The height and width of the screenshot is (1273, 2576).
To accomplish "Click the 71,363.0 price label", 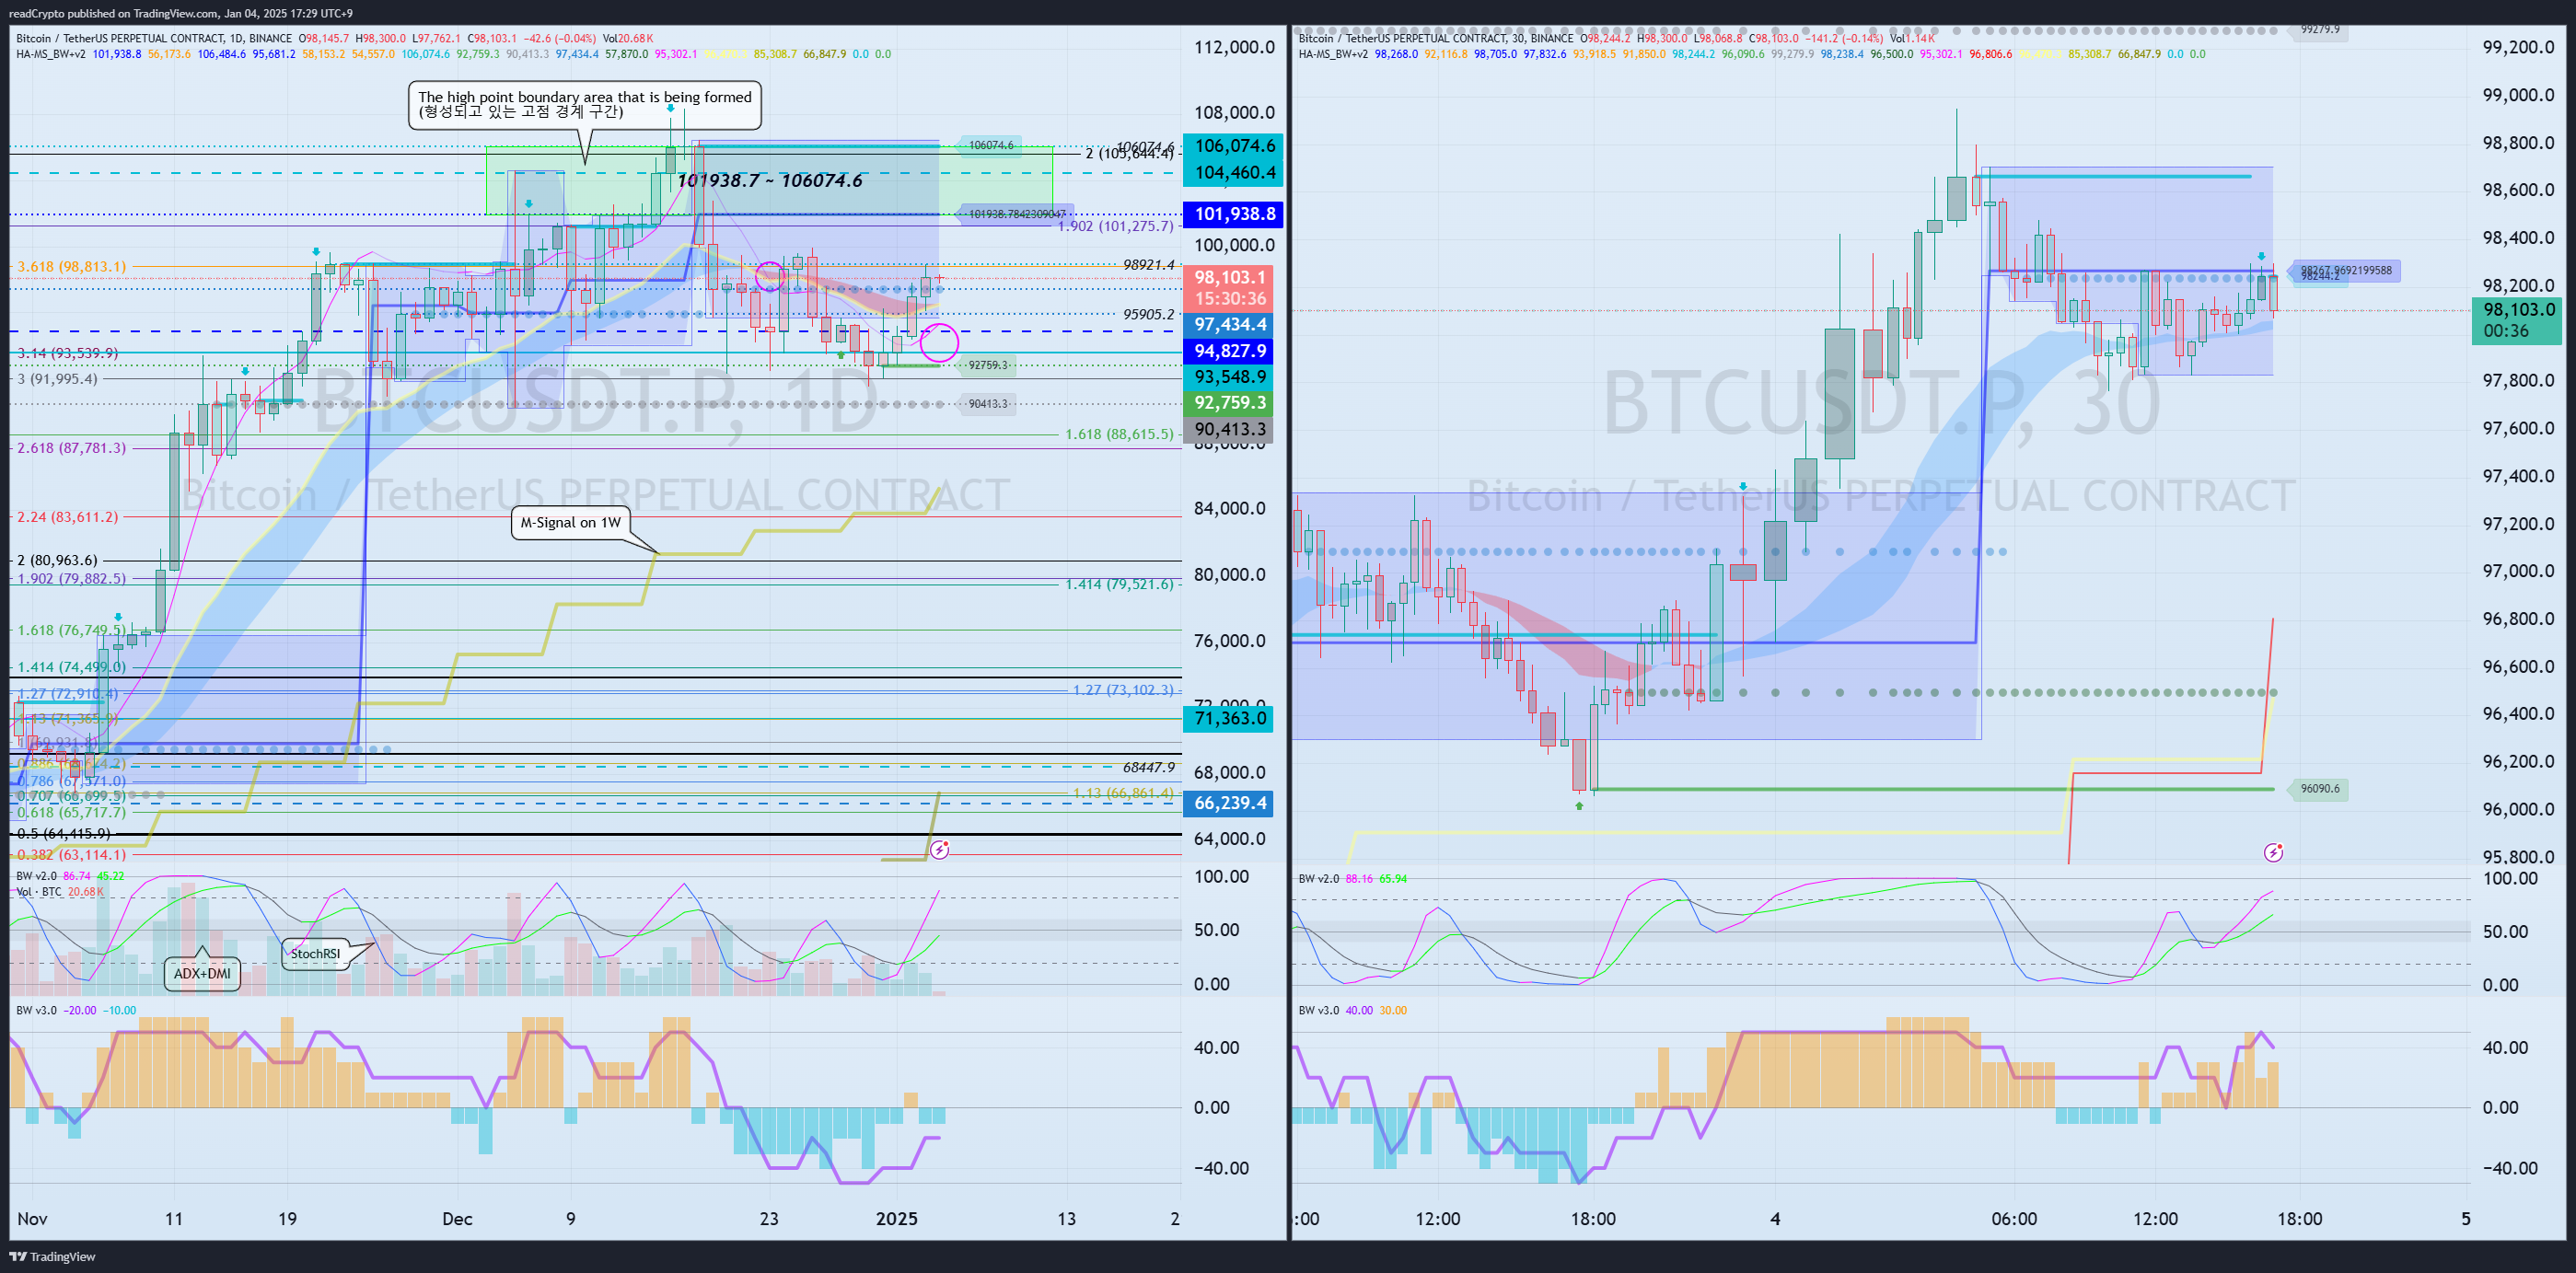I will (x=1229, y=718).
